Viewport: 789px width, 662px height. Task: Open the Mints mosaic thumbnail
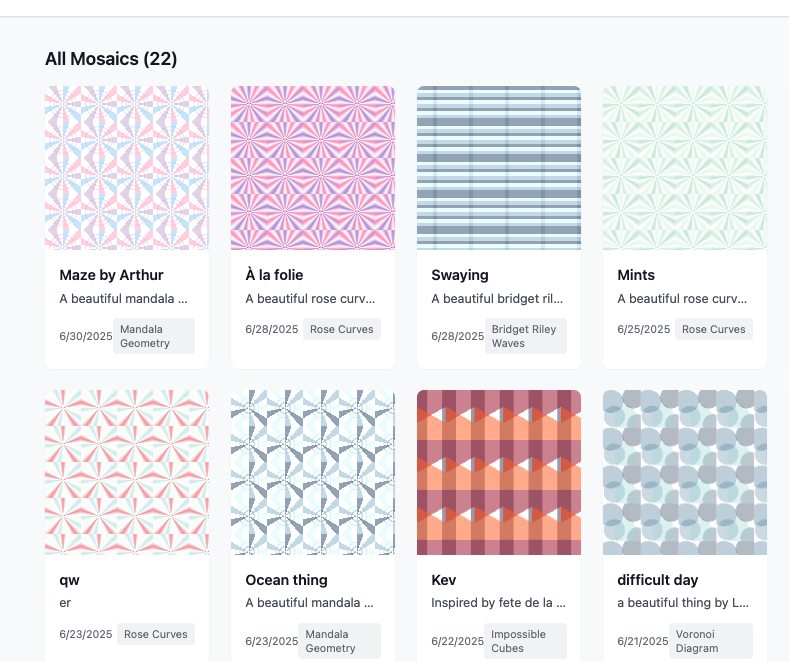[x=685, y=168]
